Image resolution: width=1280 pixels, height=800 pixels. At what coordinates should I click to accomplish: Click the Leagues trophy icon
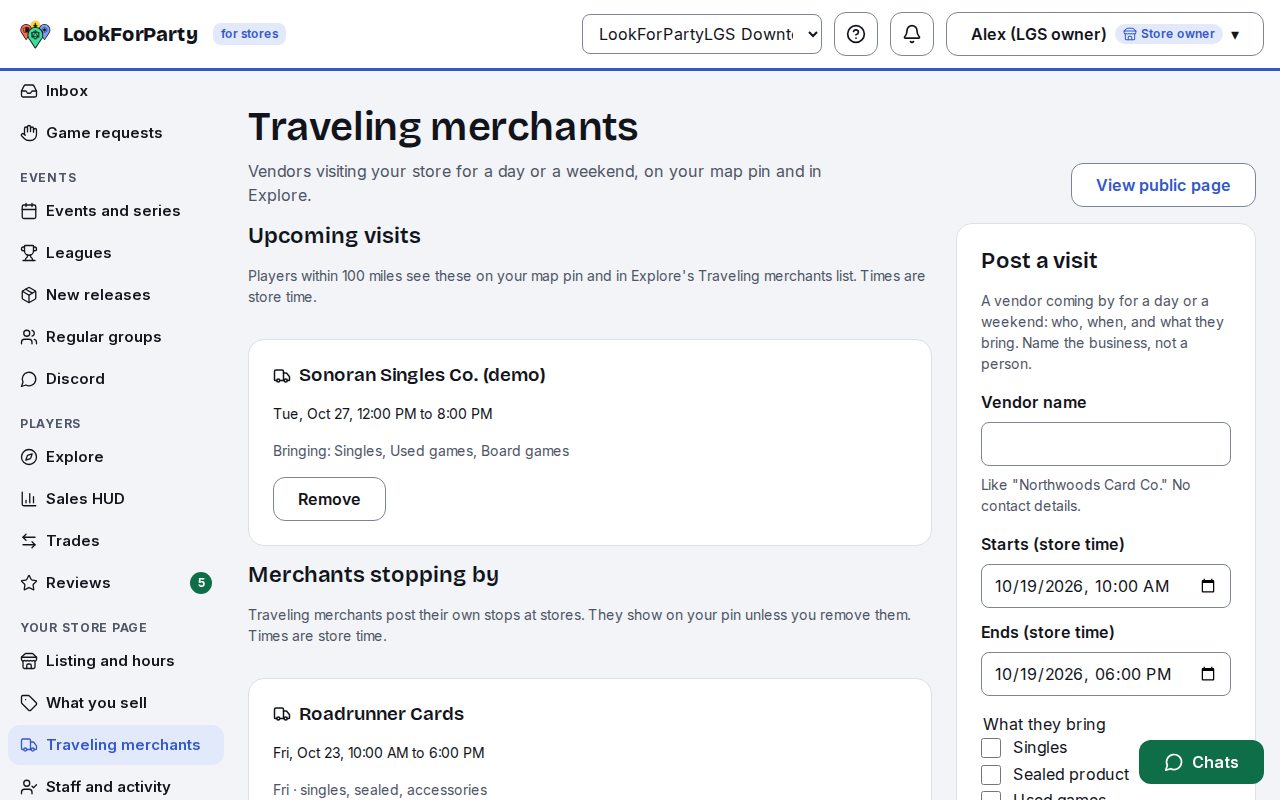(29, 253)
